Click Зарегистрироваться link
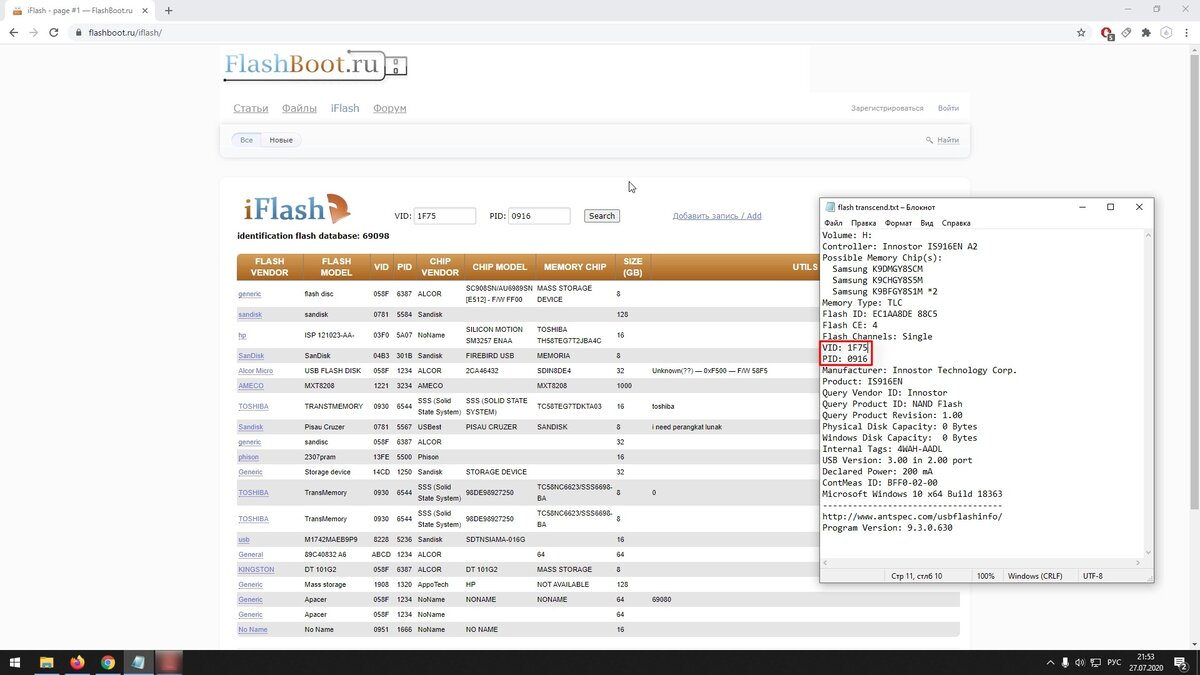1200x675 pixels. [x=887, y=108]
